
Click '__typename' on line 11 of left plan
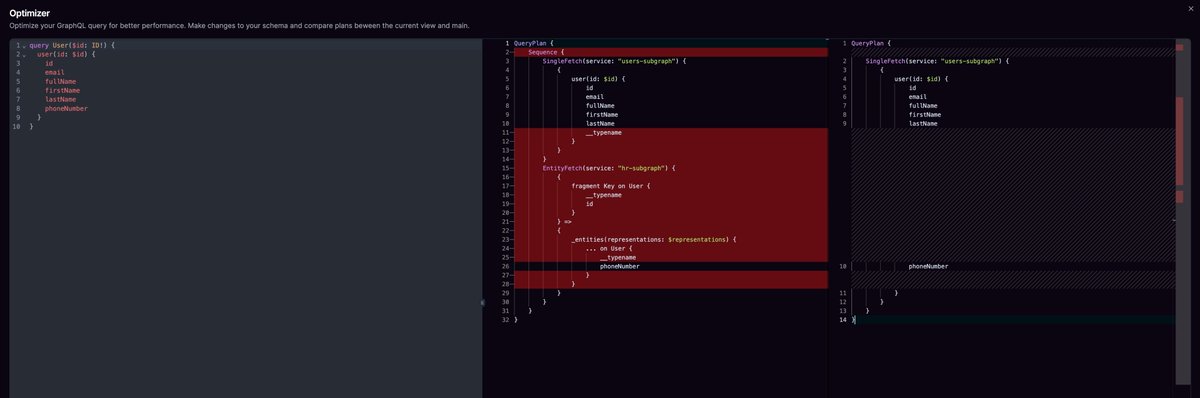[x=604, y=133]
